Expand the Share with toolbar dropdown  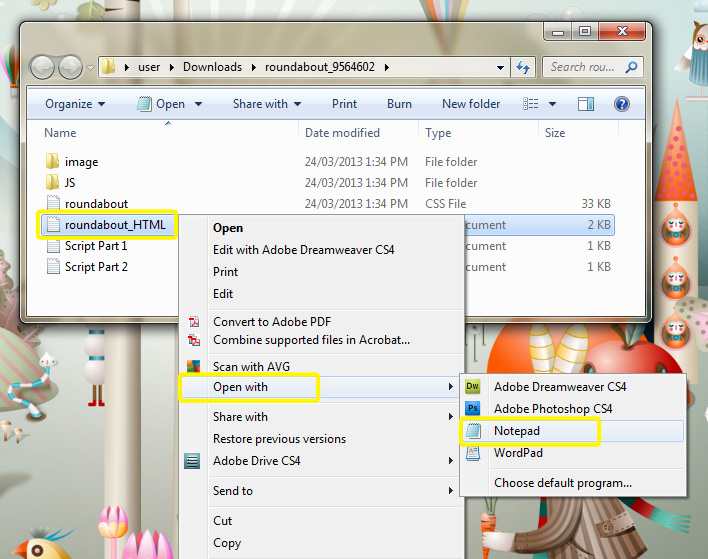tap(266, 104)
